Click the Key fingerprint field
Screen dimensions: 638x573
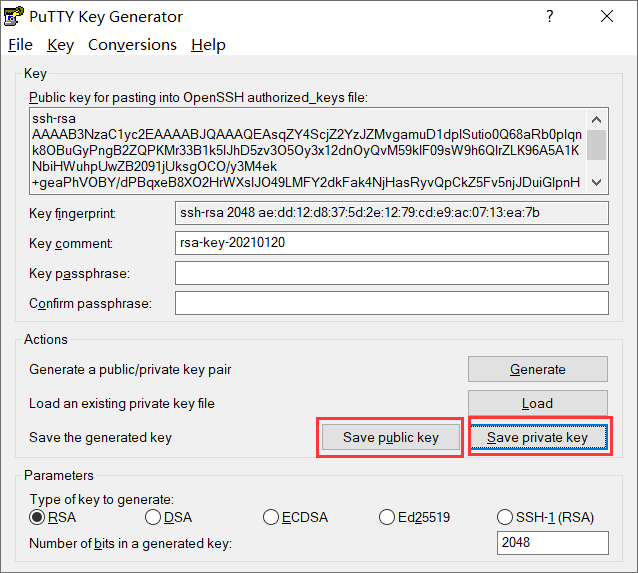[x=392, y=213]
